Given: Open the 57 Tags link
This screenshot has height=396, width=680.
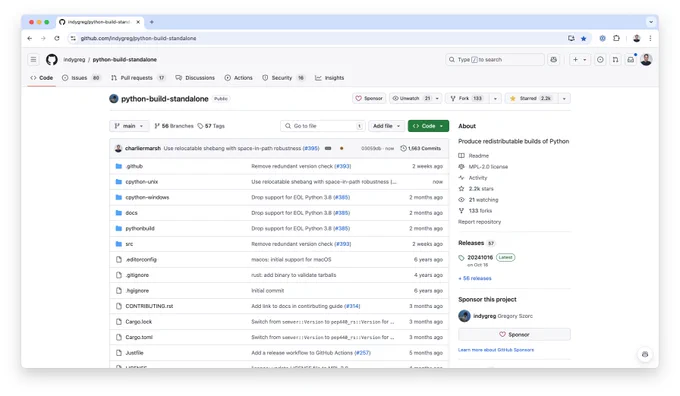Looking at the screenshot, I should point(211,126).
